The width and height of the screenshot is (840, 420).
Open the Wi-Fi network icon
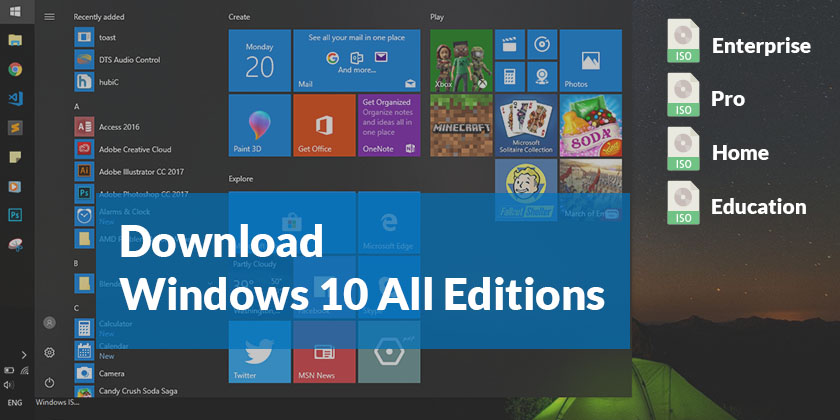tap(25, 370)
